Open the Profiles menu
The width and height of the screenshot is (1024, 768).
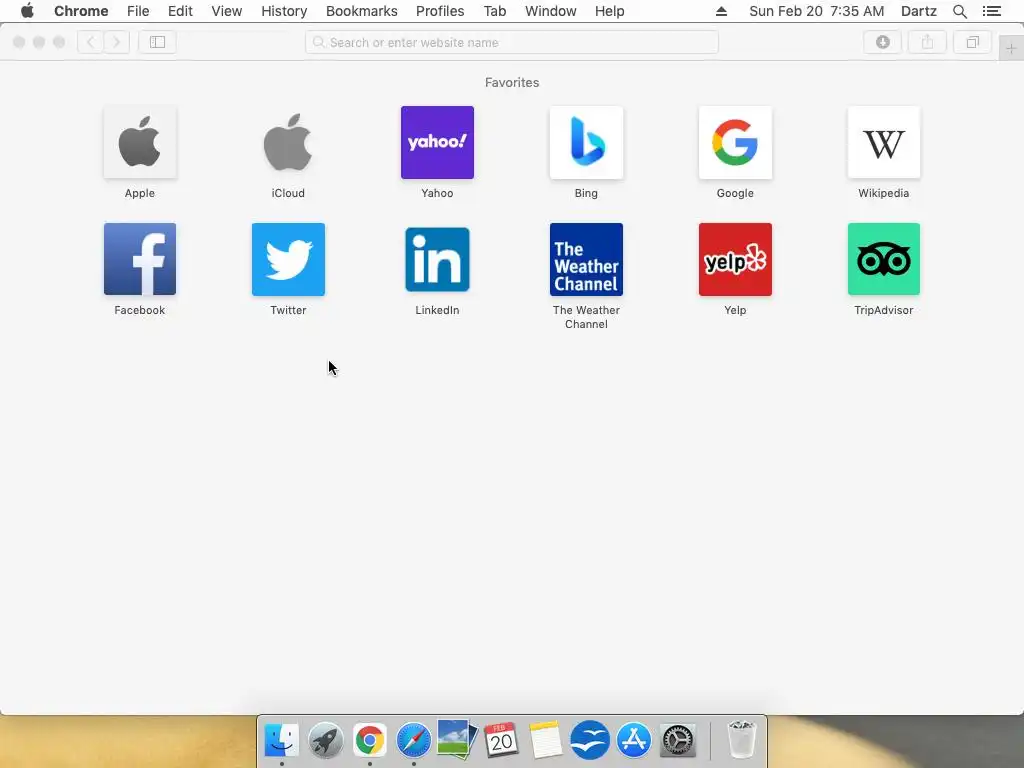pyautogui.click(x=440, y=11)
